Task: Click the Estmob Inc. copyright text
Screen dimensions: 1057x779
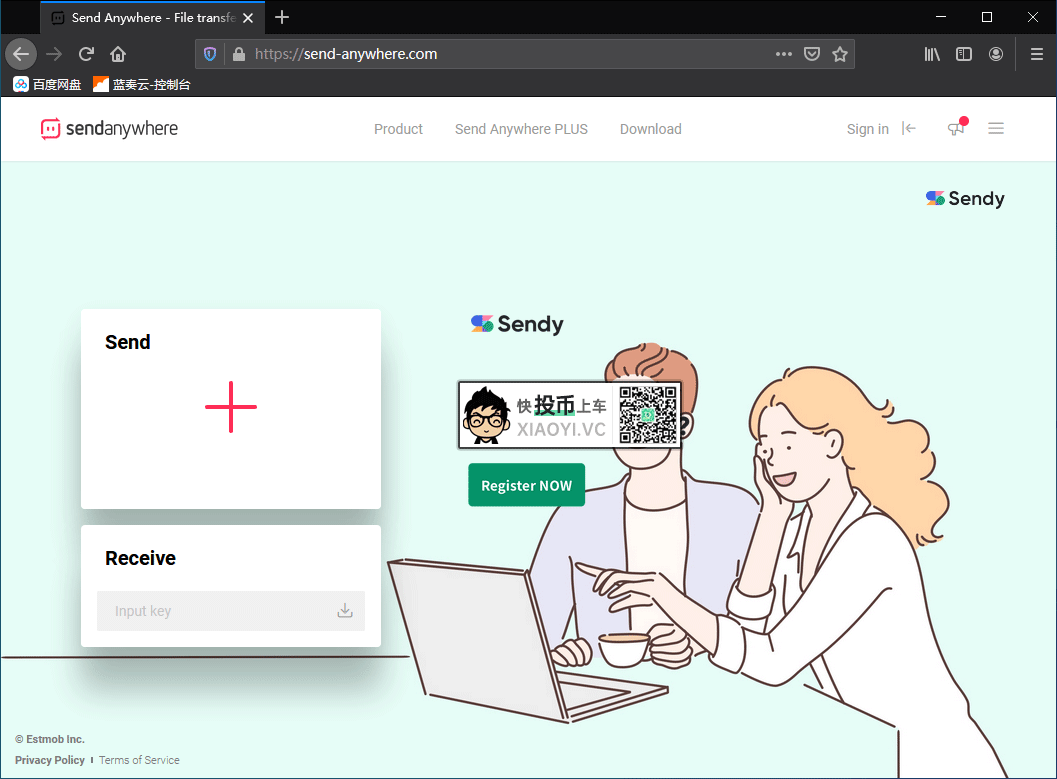Action: 50,739
